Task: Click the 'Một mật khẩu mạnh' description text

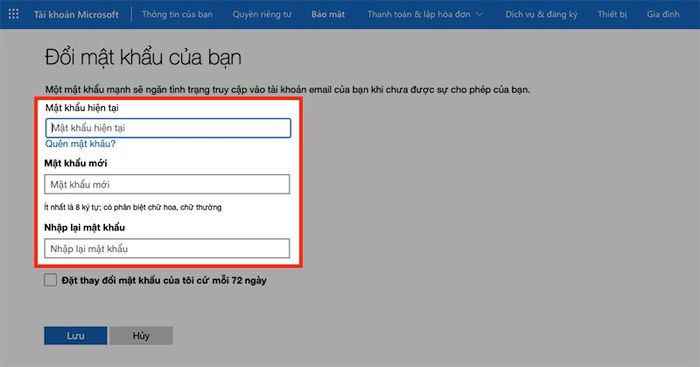Action: (288, 90)
